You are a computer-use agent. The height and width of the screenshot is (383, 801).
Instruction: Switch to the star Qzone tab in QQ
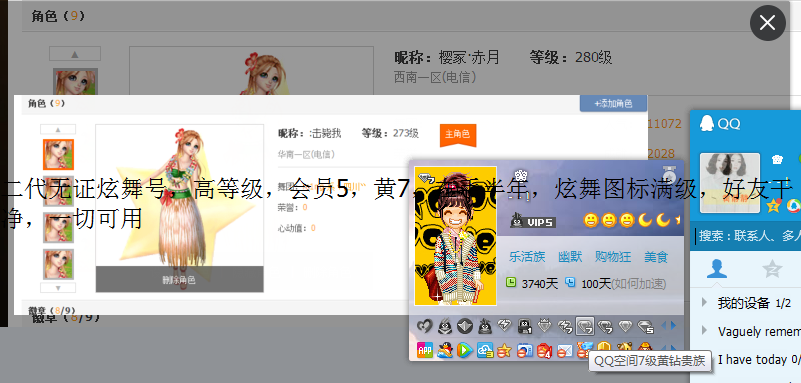(772, 269)
